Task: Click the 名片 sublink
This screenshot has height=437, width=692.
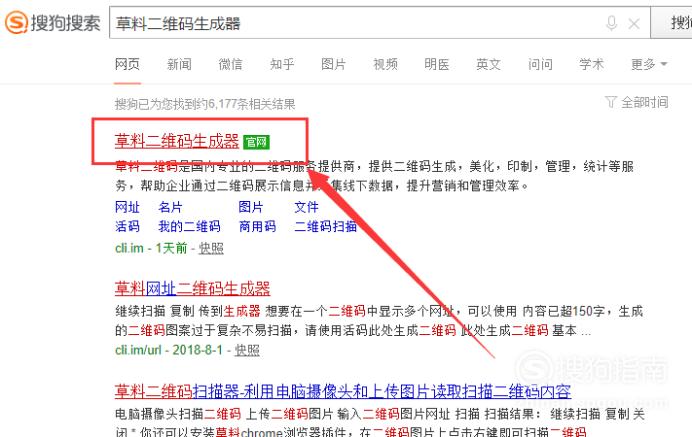Action: [x=170, y=207]
